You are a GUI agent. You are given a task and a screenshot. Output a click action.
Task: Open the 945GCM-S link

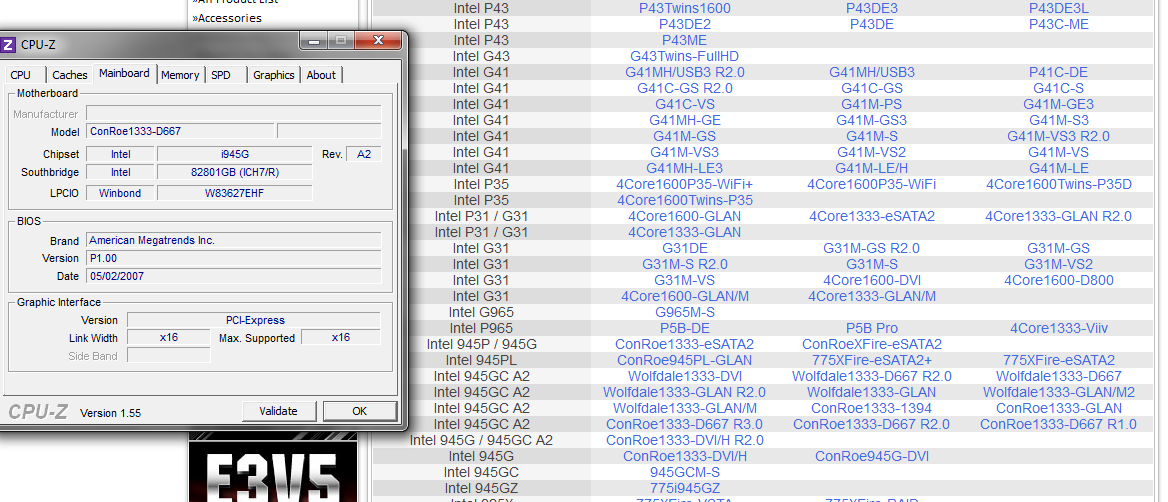coord(685,472)
